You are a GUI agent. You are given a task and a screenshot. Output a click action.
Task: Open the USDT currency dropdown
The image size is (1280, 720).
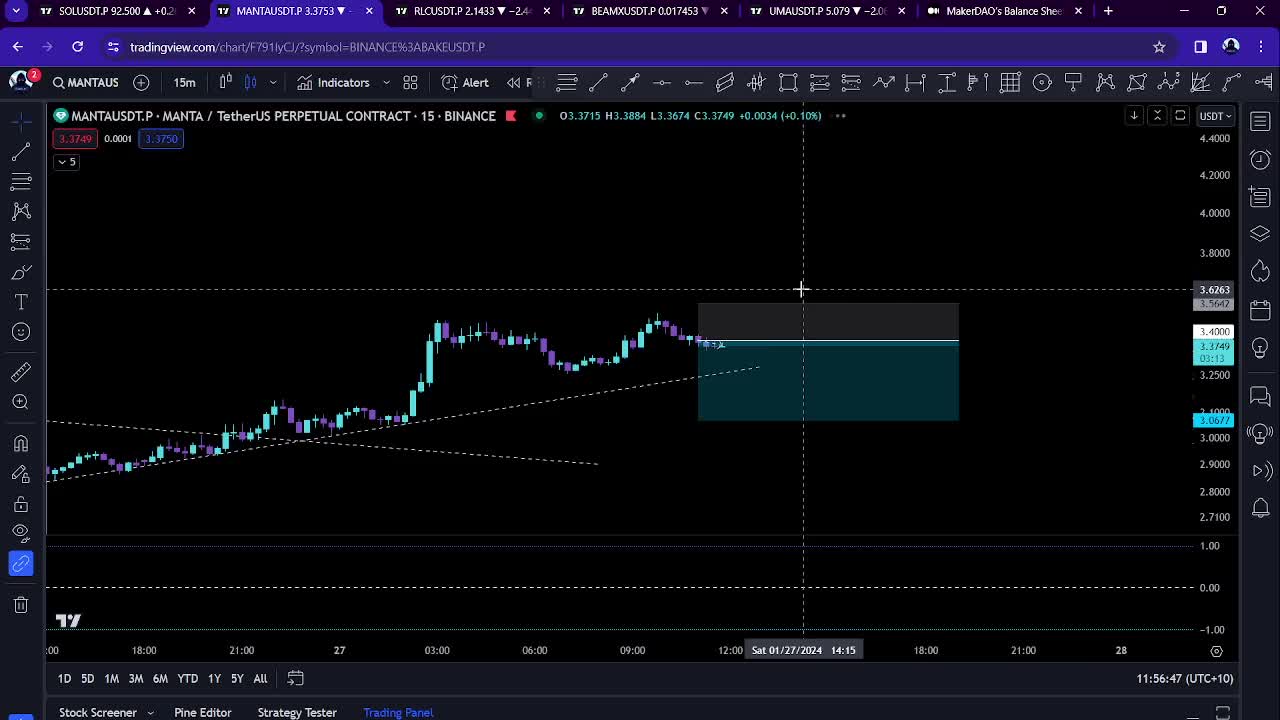[x=1215, y=116]
